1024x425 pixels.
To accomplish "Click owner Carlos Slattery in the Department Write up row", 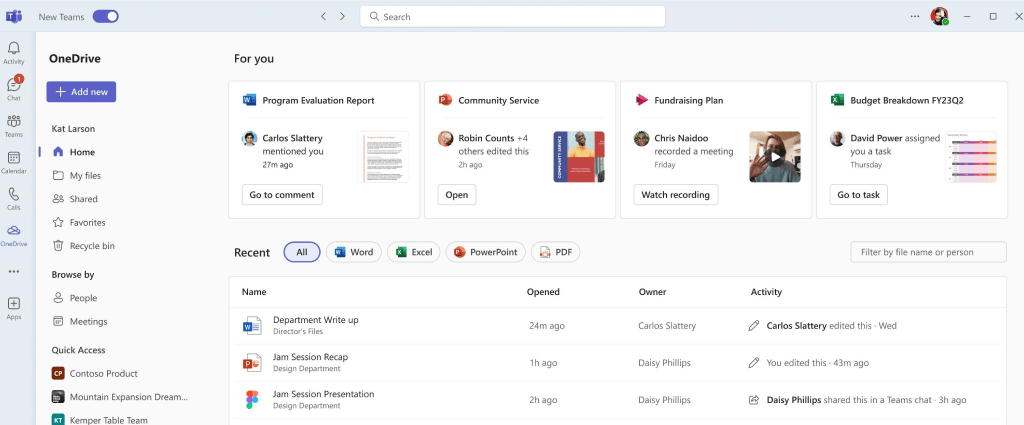I will (667, 326).
